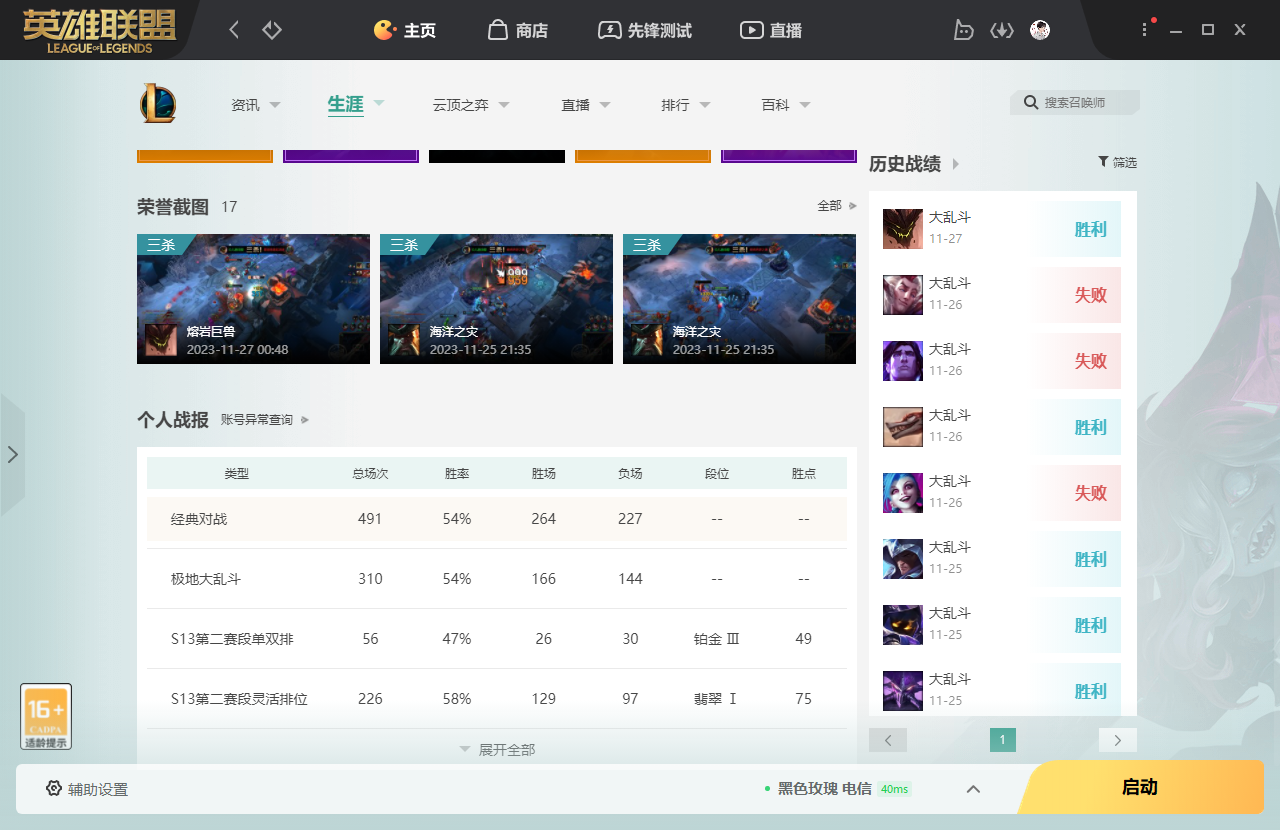Click the blue-haired Jinx champion icon
The width and height of the screenshot is (1280, 830).
click(903, 493)
